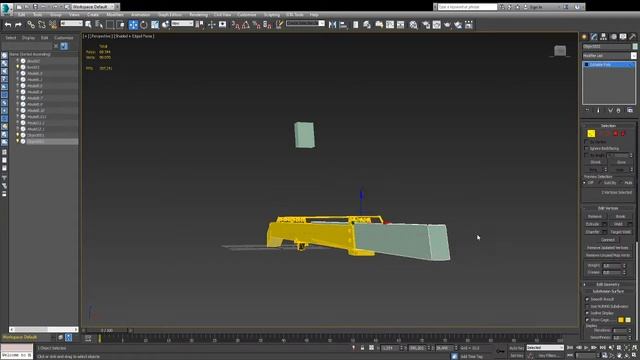Select the SubObj preview selection radio
640x360 pixels.
click(601, 183)
